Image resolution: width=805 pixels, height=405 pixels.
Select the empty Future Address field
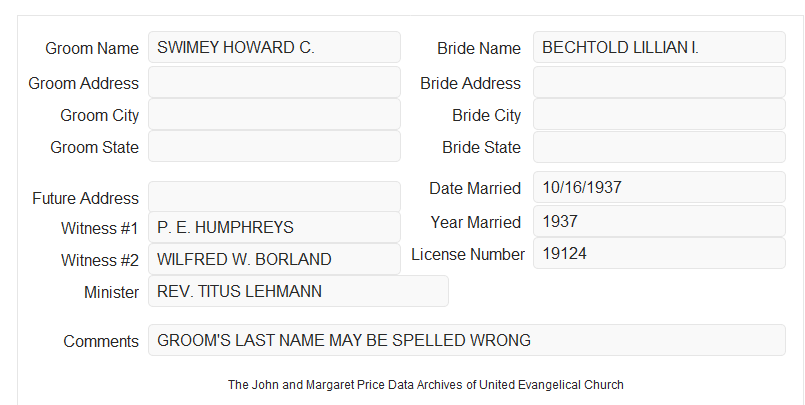point(274,197)
